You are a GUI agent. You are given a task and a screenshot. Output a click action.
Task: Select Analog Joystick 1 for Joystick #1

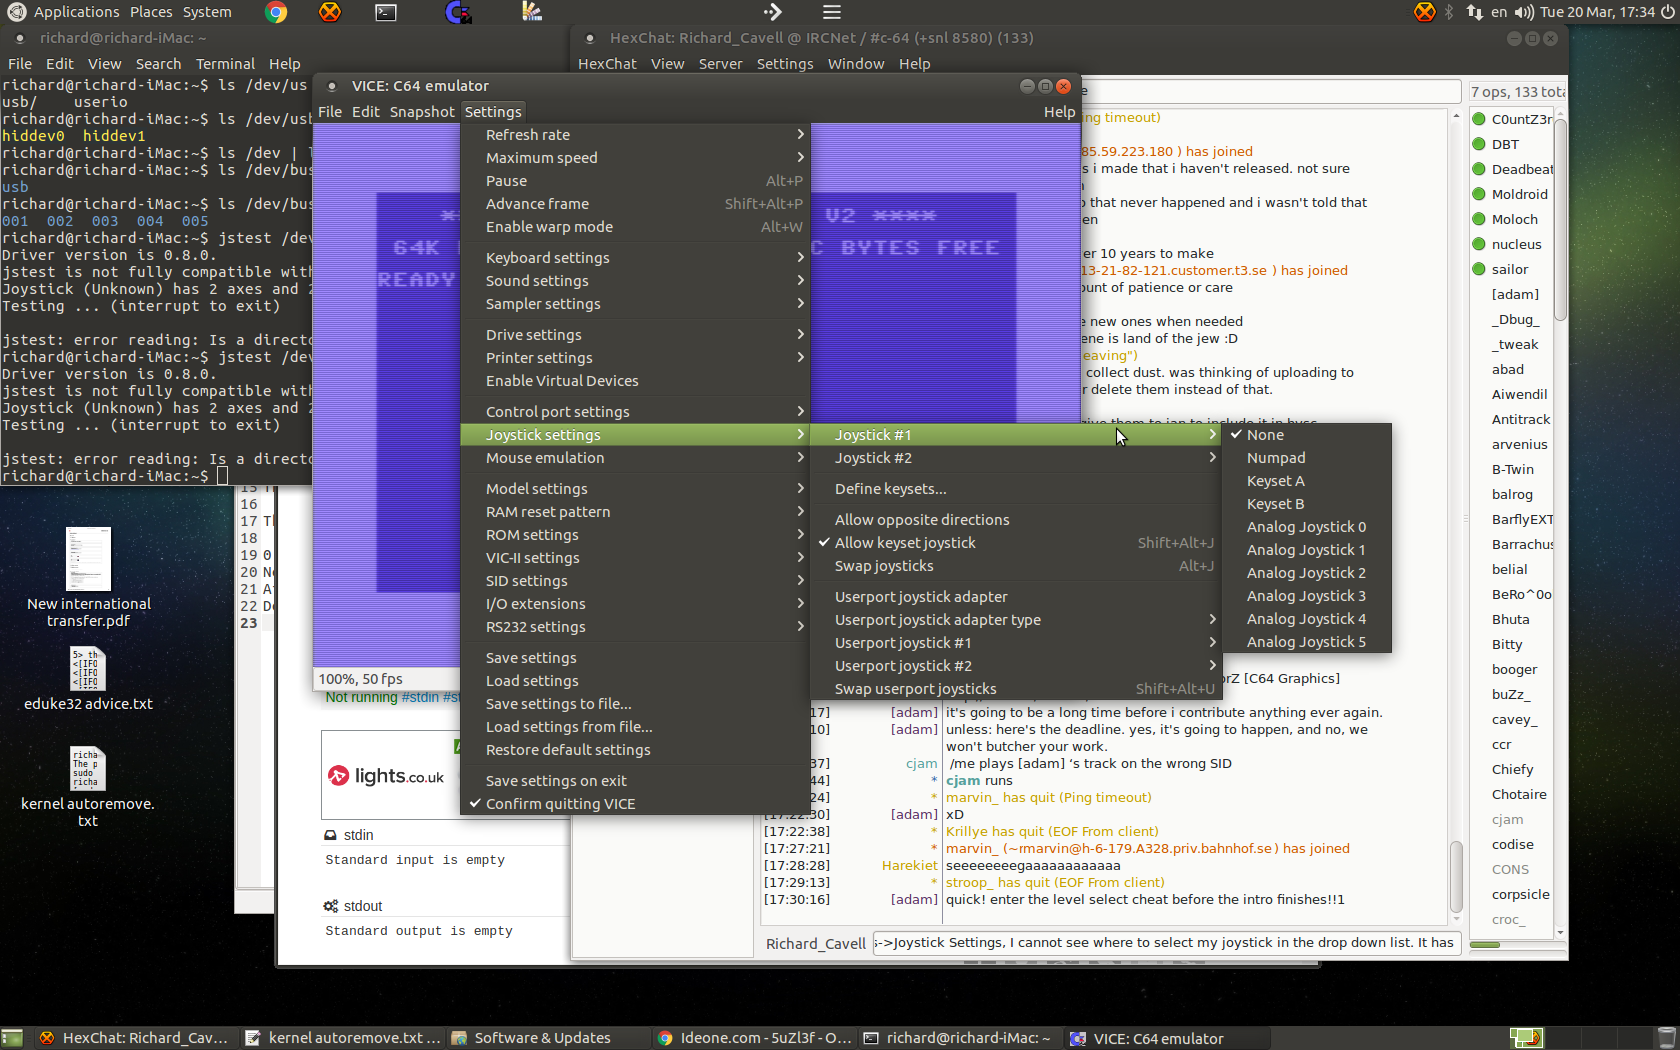coord(1306,550)
